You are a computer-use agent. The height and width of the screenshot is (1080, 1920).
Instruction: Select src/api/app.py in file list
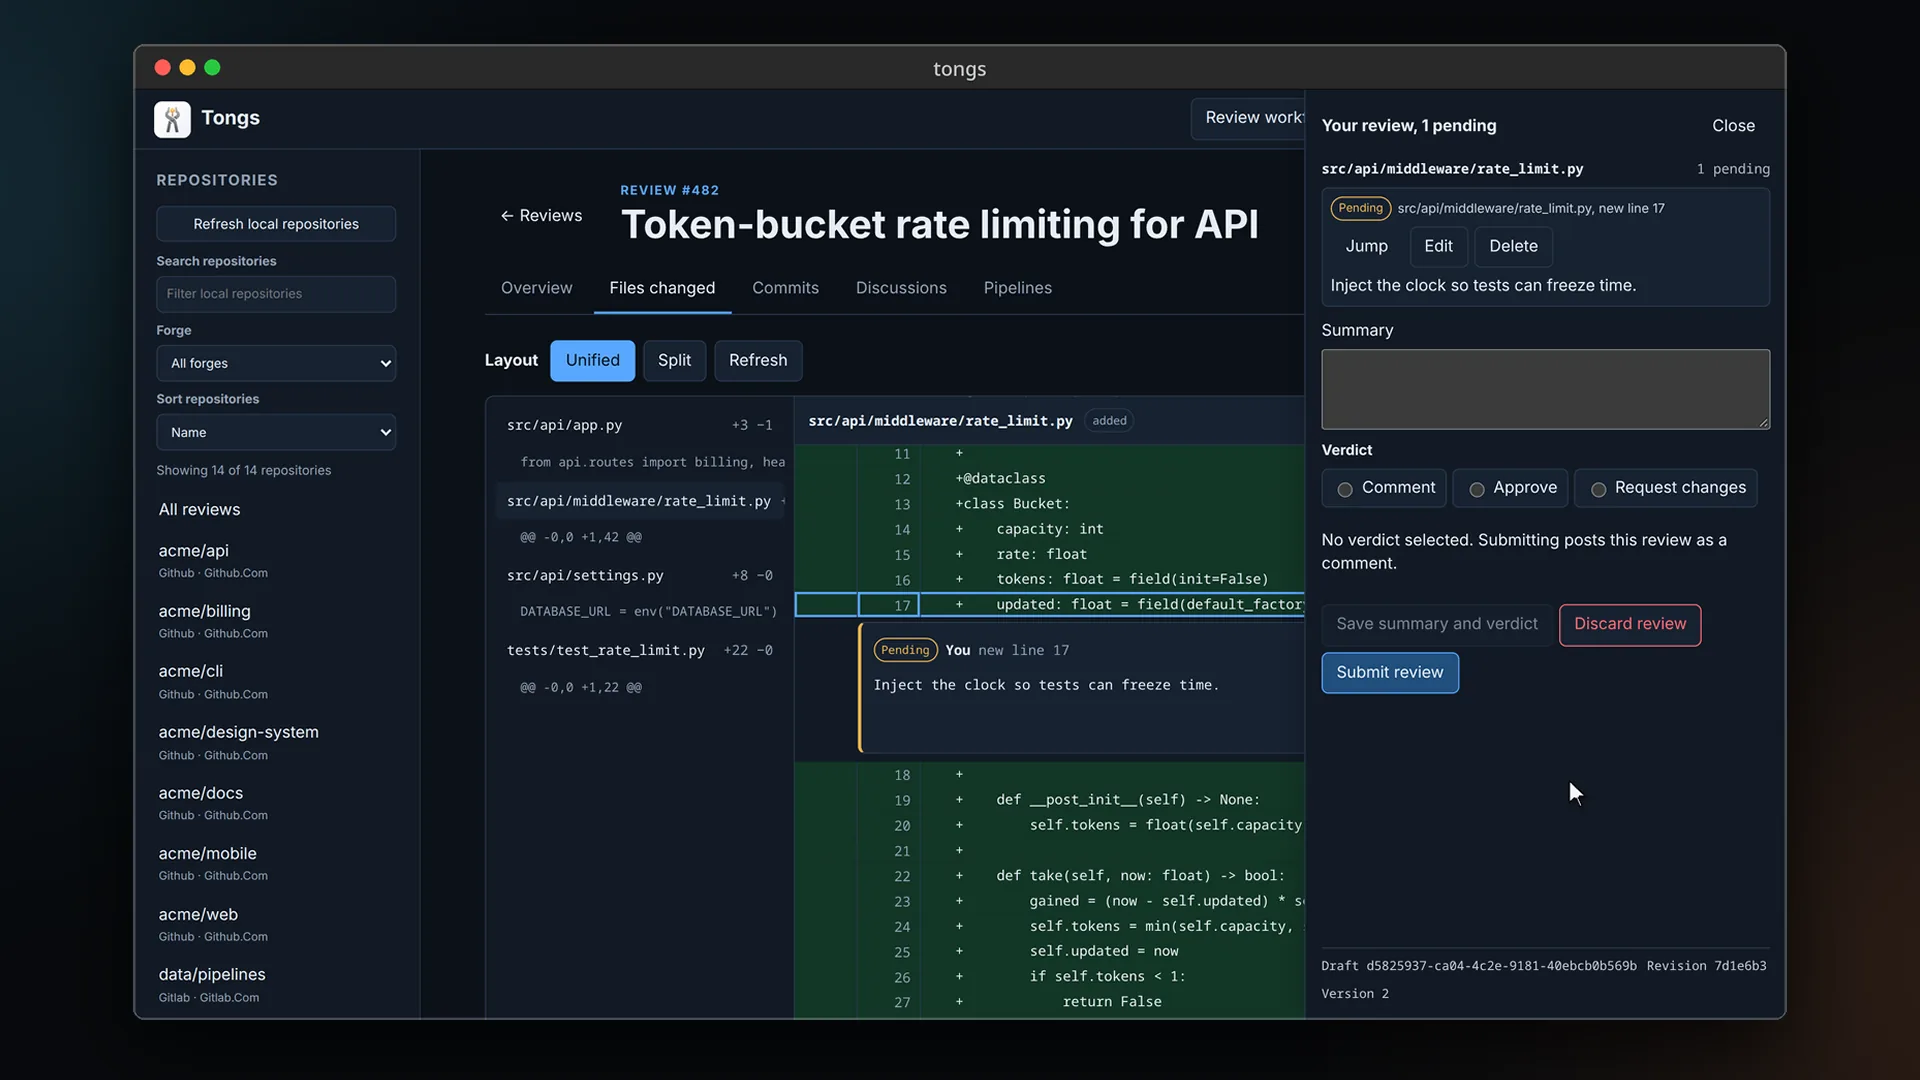[640, 425]
